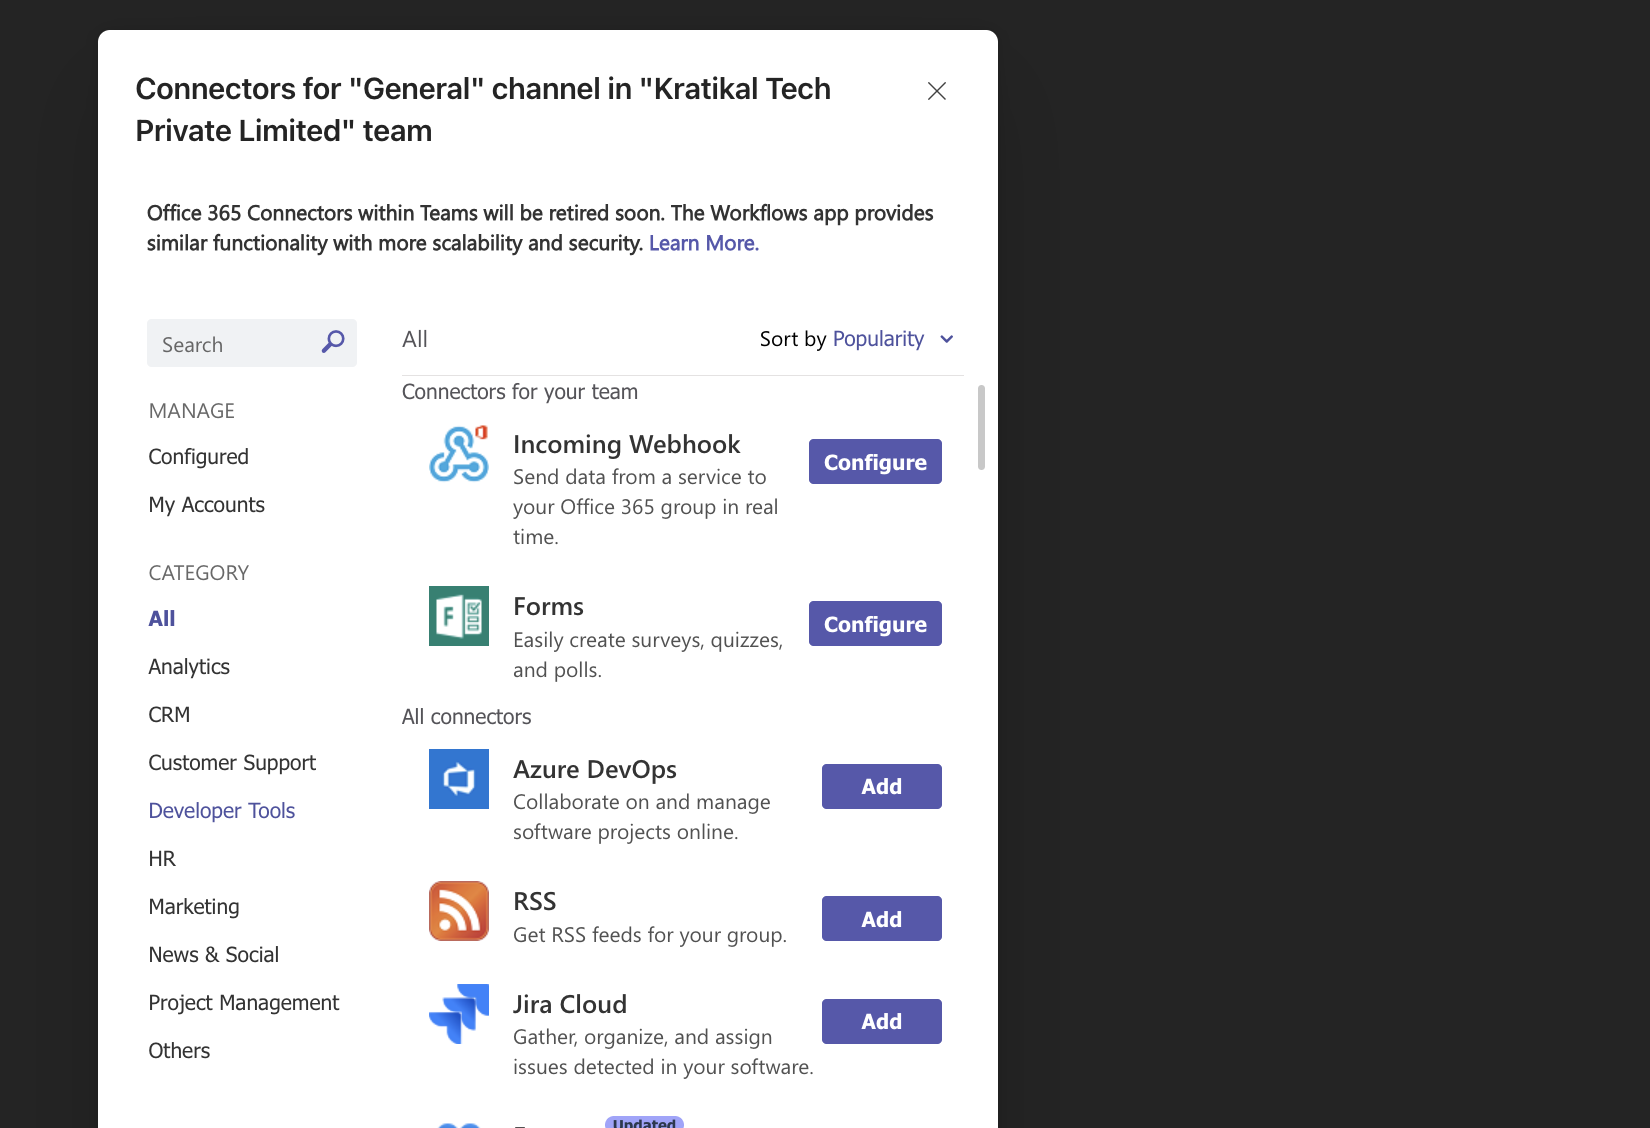The height and width of the screenshot is (1128, 1650).
Task: Click the Forms connector title
Action: point(548,607)
